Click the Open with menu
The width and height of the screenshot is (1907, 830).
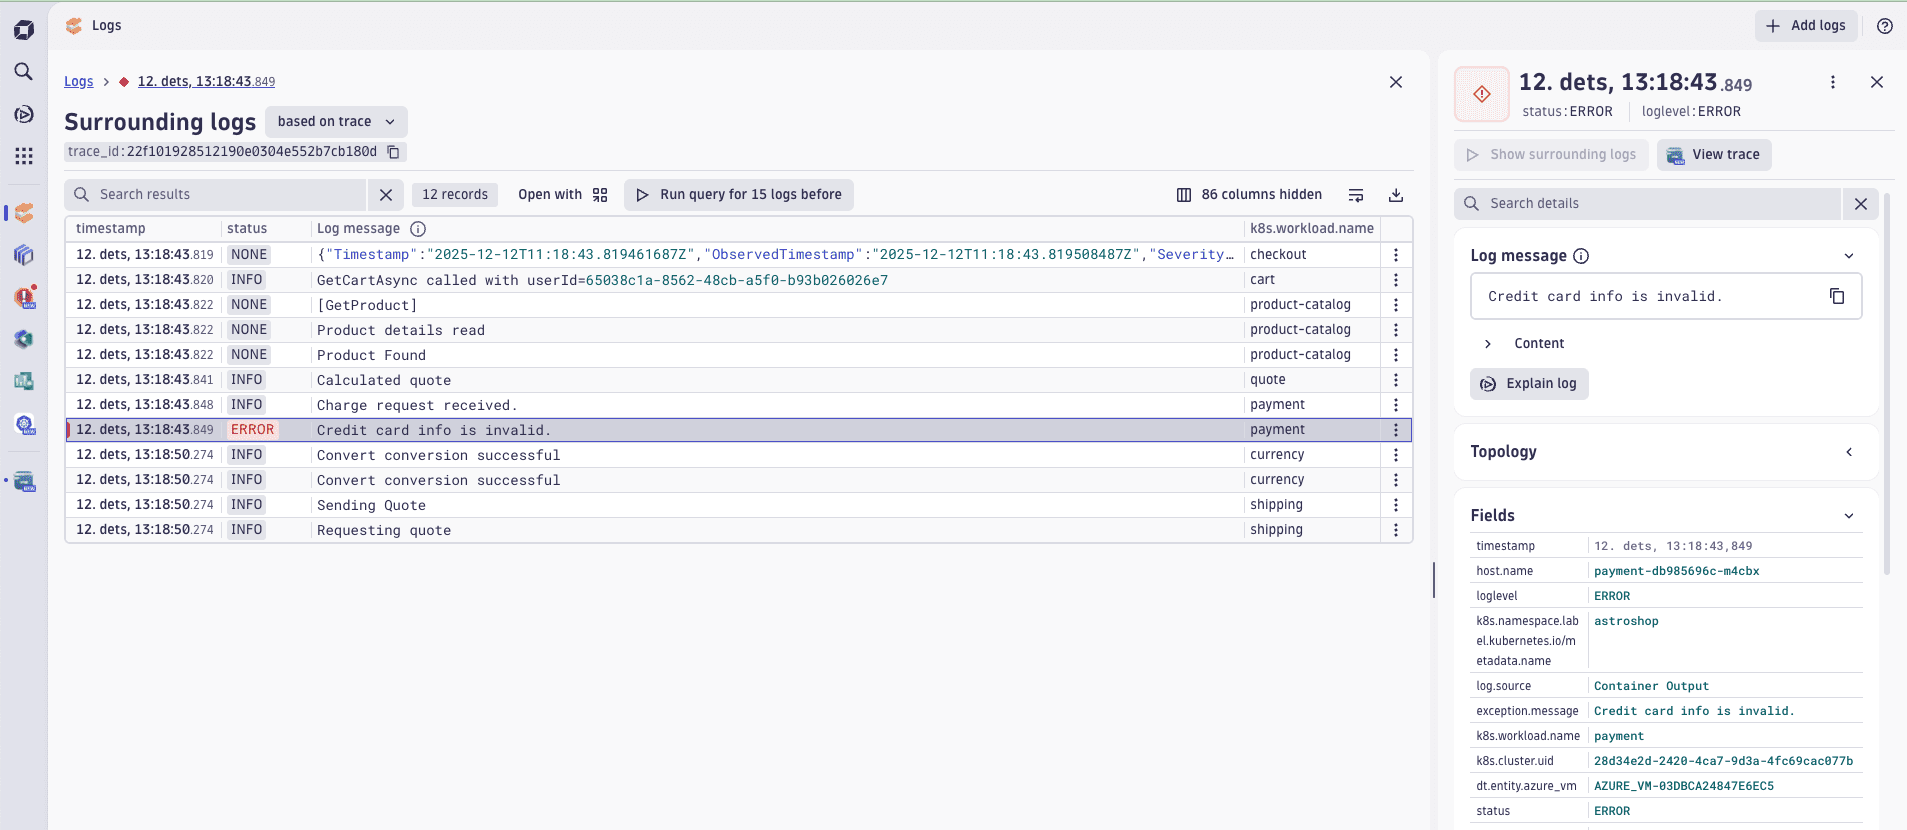coord(562,195)
